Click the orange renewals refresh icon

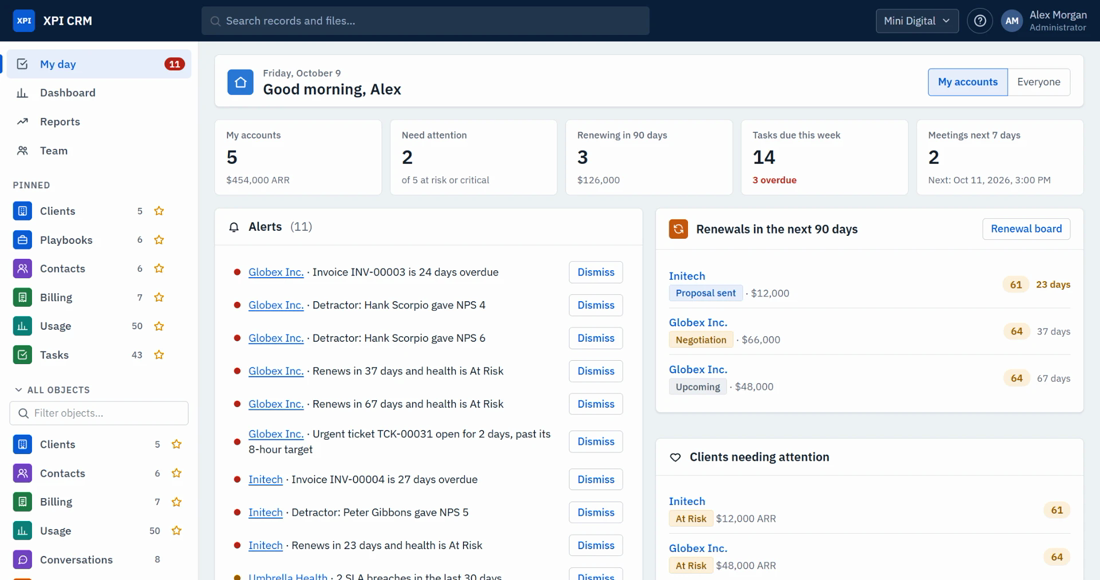[678, 229]
